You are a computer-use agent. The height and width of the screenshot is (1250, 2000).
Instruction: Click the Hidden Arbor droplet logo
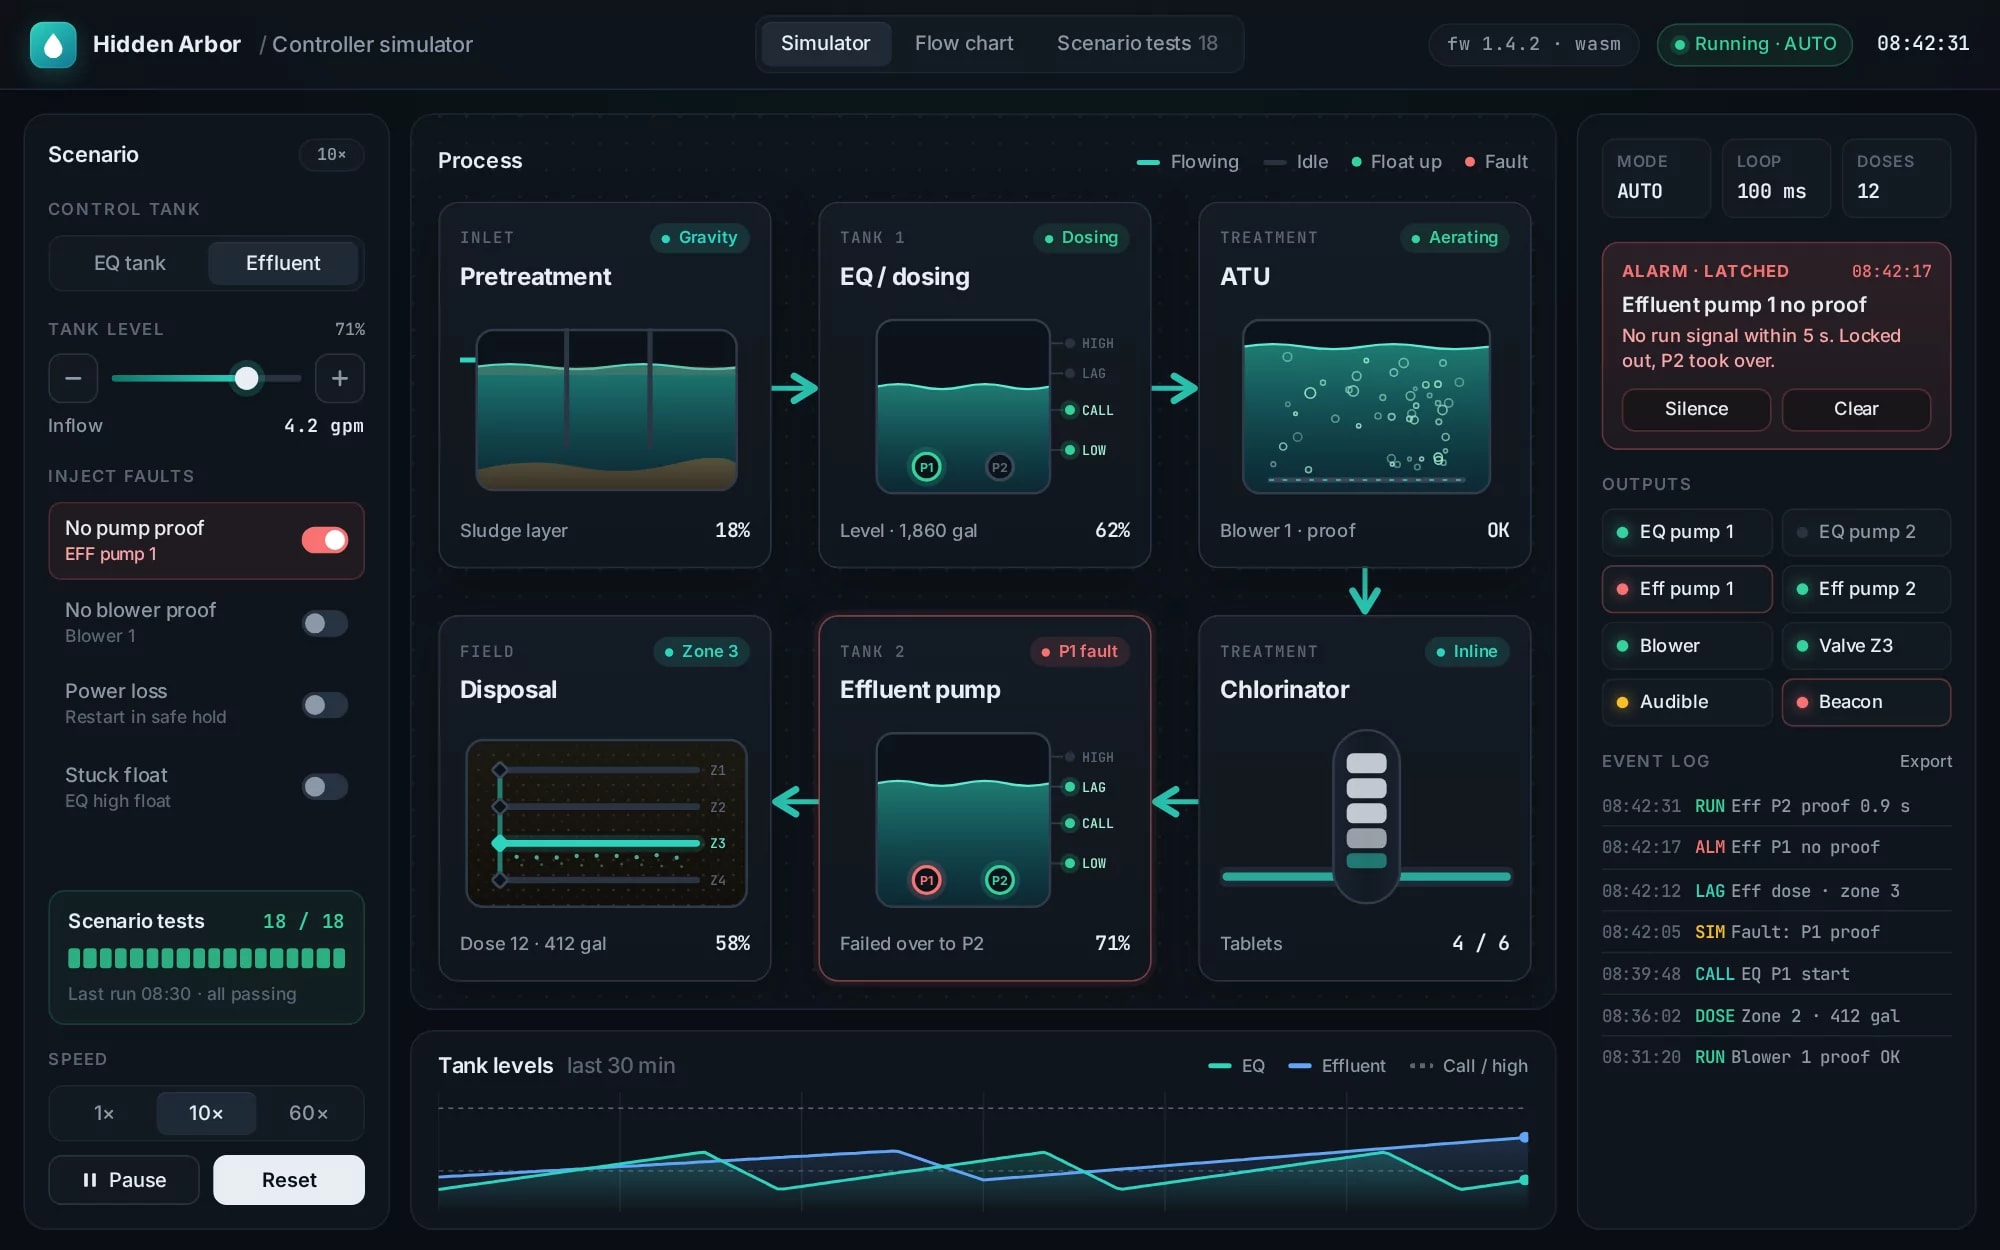pos(53,44)
